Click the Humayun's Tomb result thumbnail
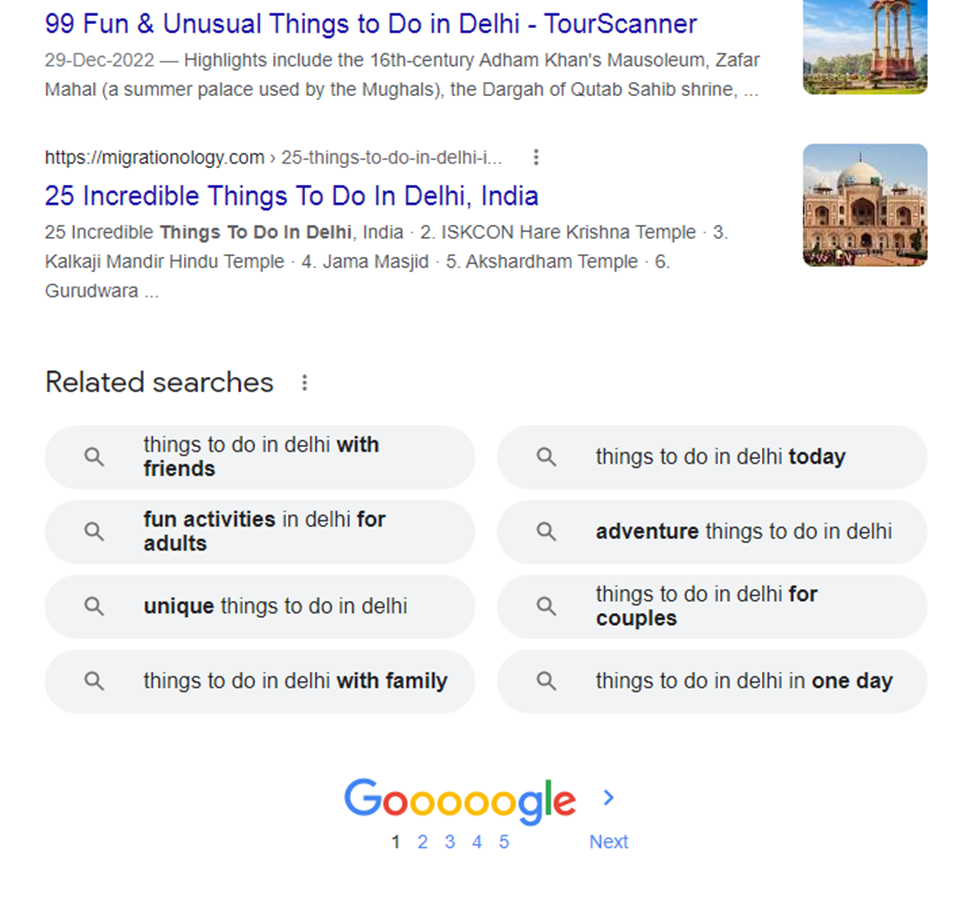 (x=865, y=205)
